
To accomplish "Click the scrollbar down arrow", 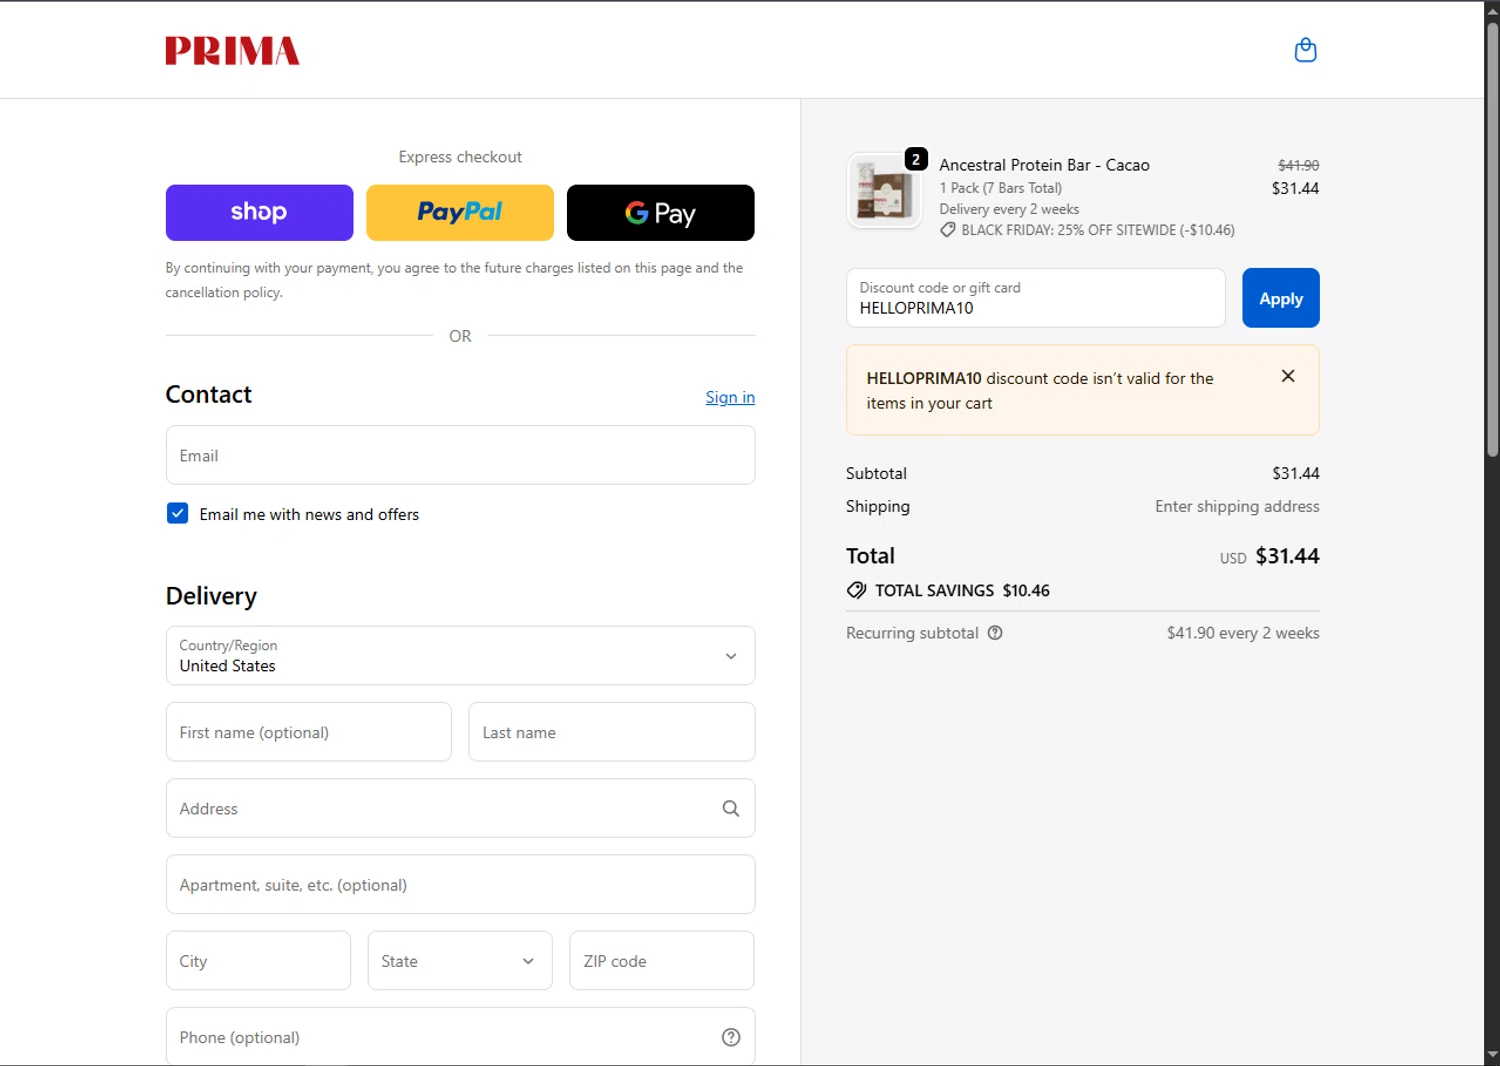I will coord(1492,1054).
